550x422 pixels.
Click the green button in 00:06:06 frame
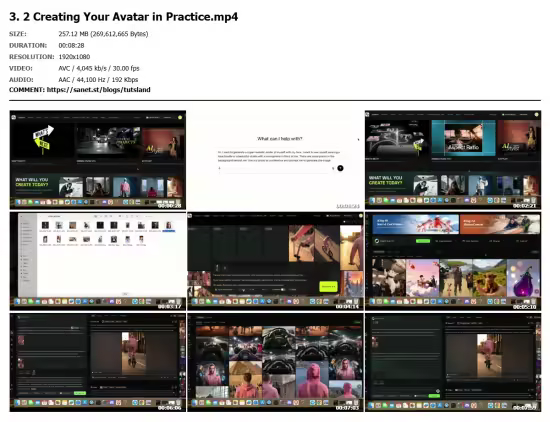(x=80, y=393)
